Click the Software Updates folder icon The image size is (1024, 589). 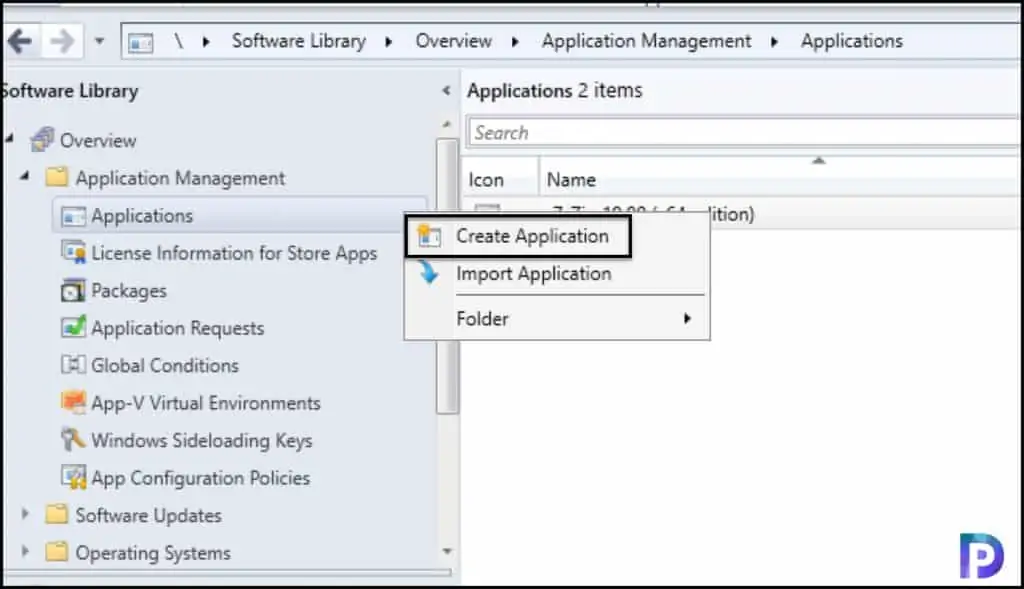coord(57,515)
